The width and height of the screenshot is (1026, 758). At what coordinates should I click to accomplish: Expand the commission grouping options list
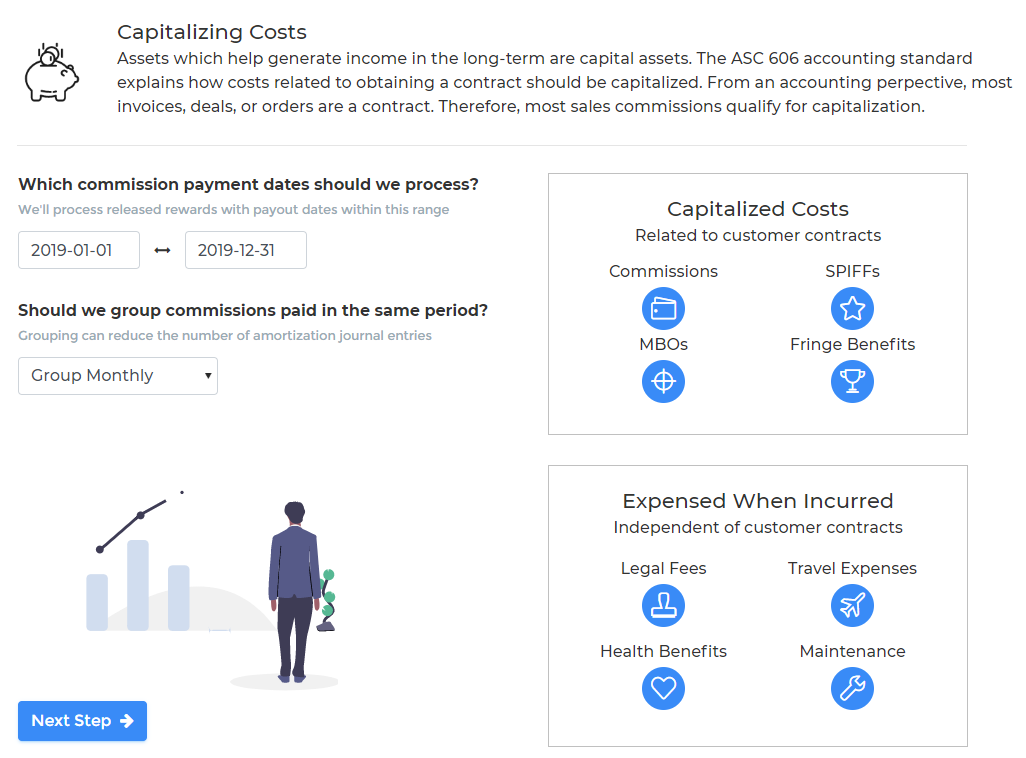(x=117, y=375)
